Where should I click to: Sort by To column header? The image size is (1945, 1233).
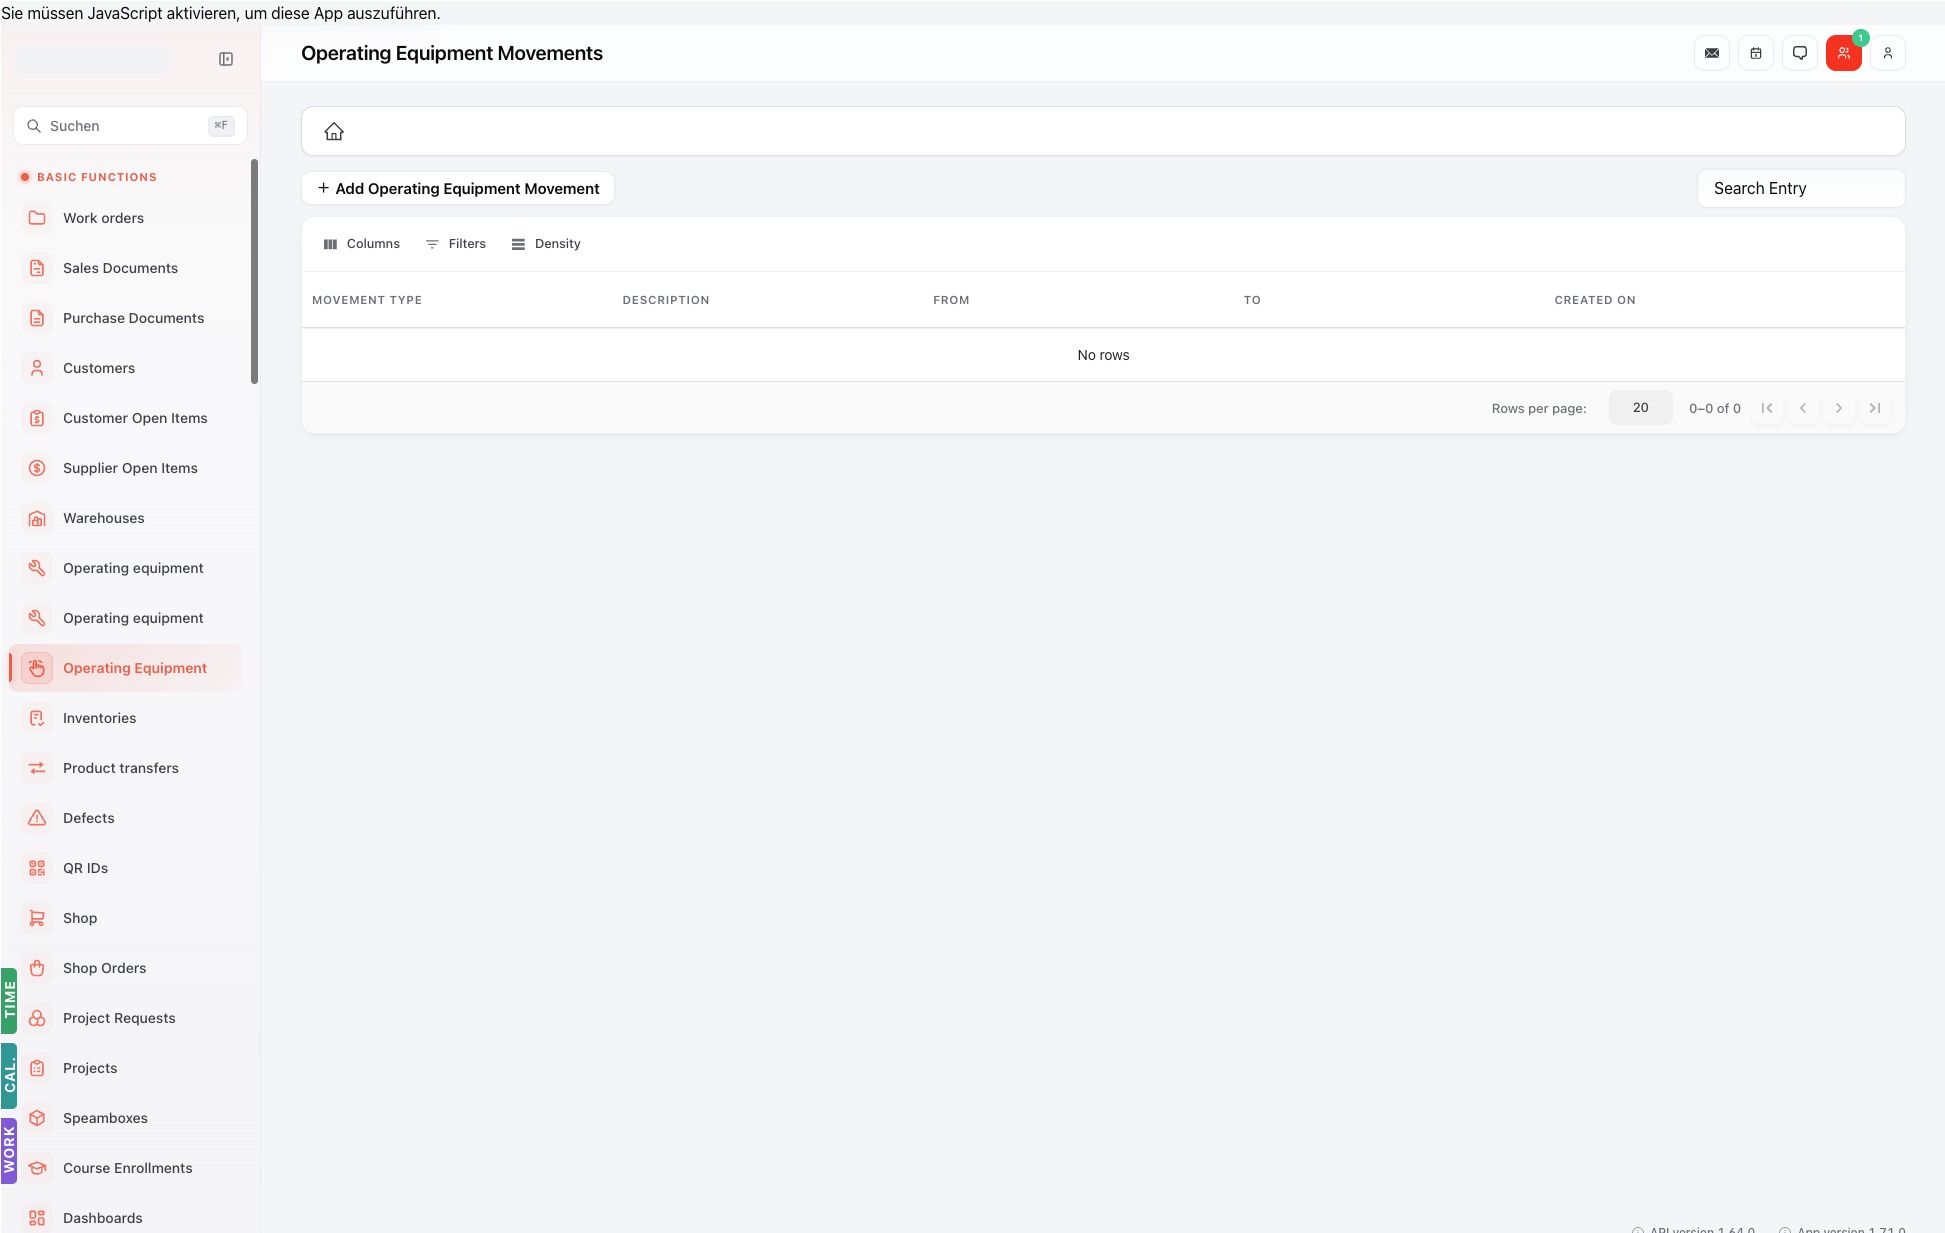1252,300
